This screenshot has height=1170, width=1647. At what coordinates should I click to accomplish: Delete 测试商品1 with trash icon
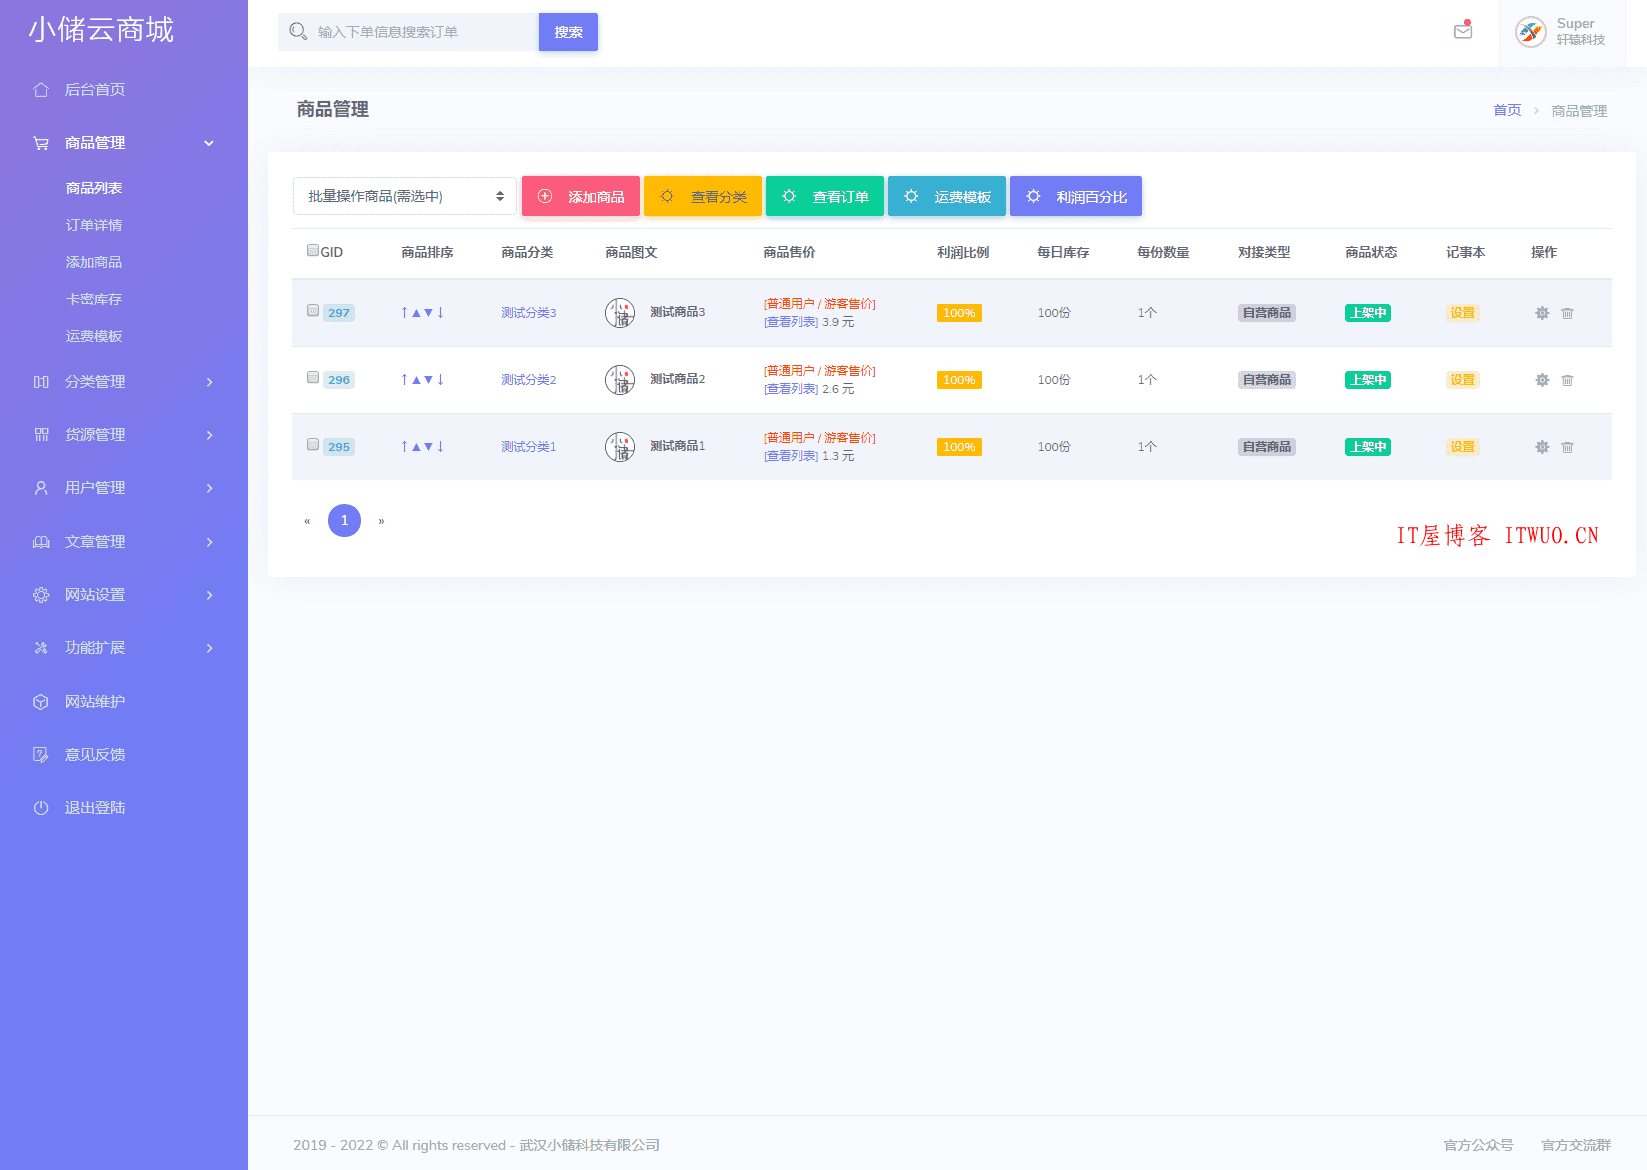(x=1567, y=447)
